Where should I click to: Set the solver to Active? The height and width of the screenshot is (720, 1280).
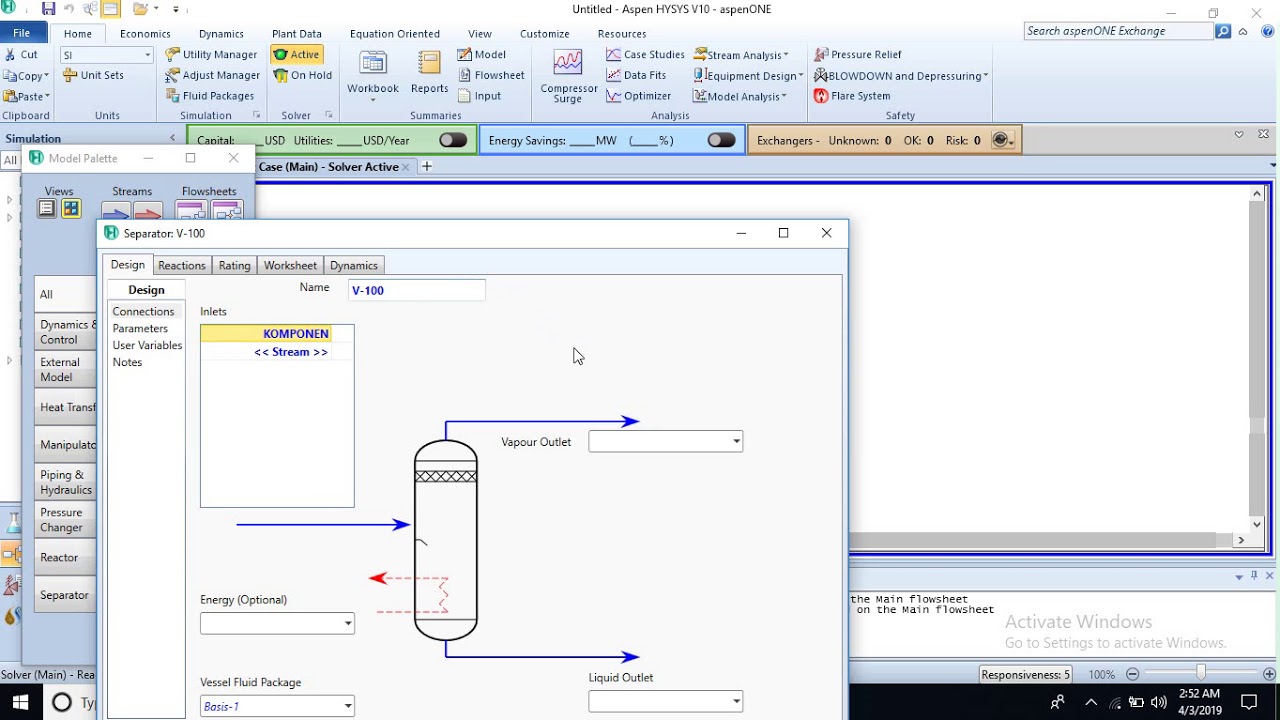point(297,54)
